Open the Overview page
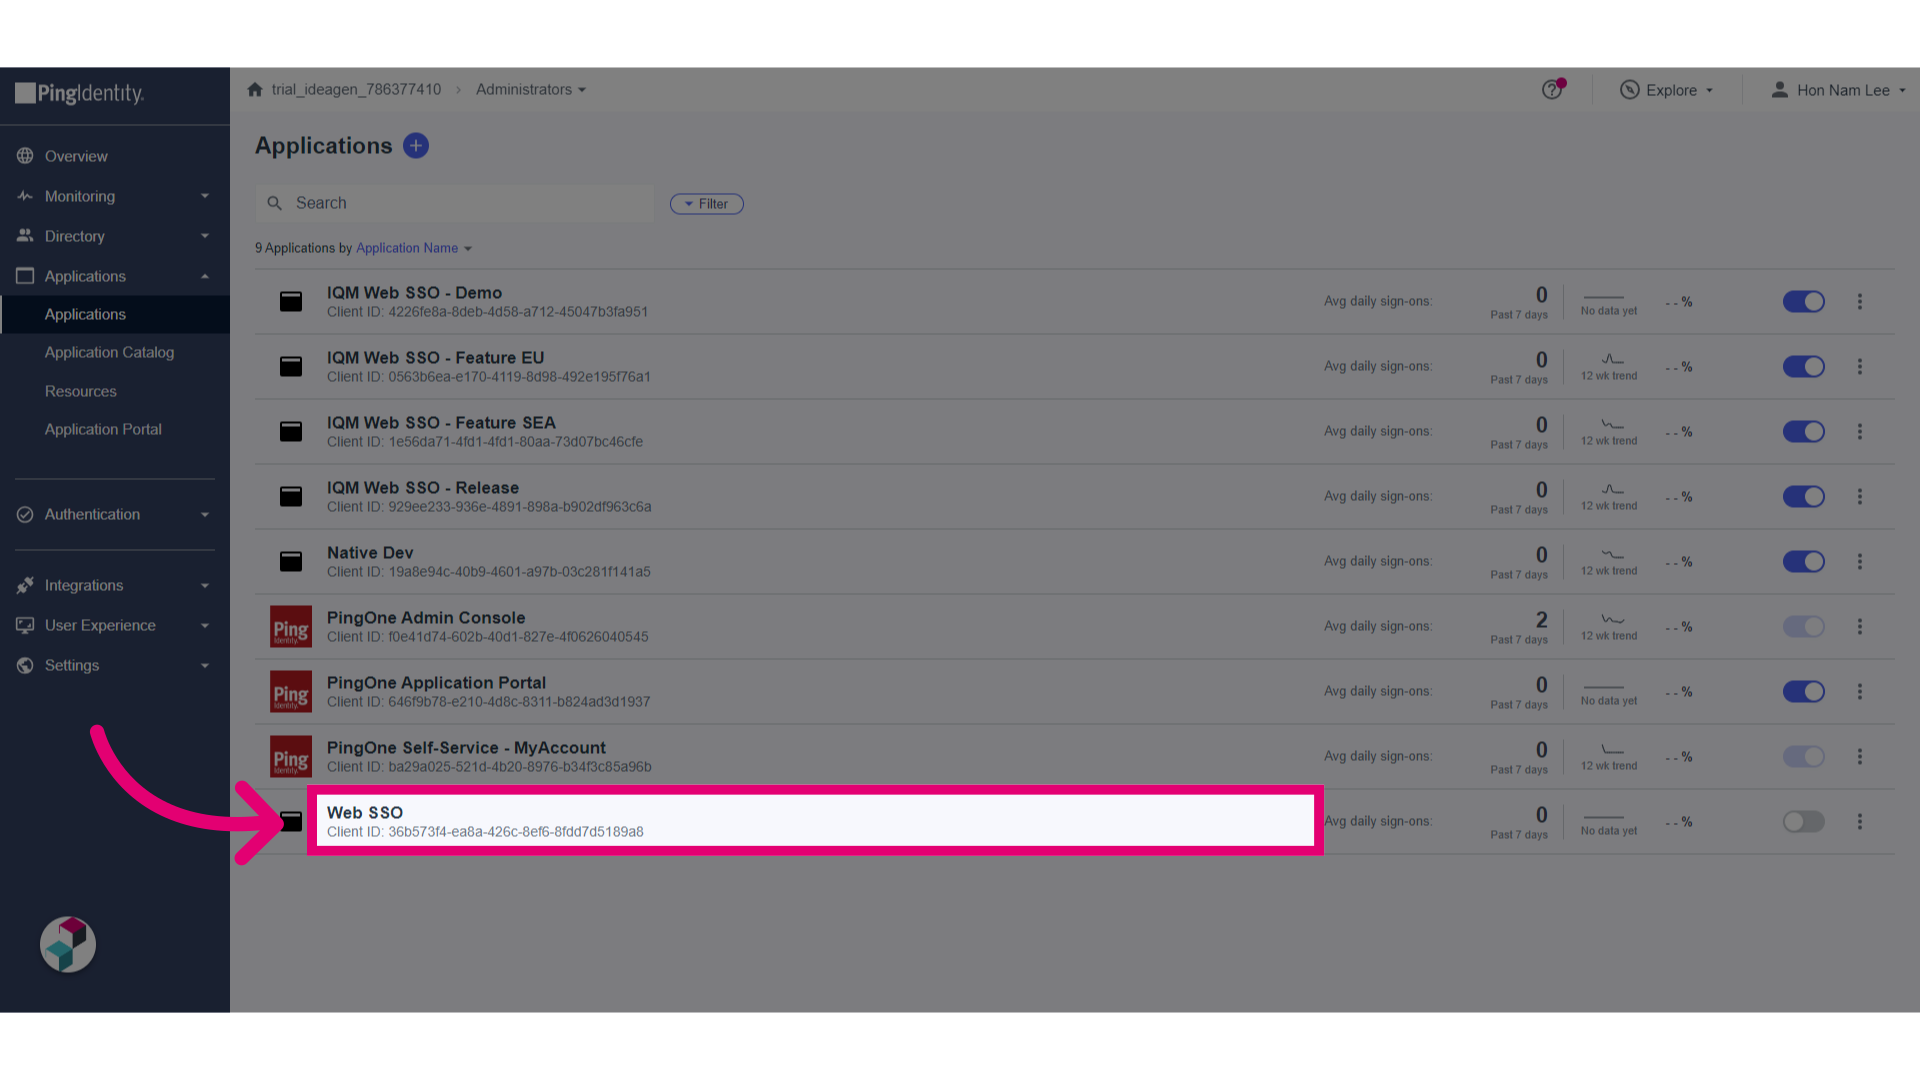1920x1080 pixels. pos(115,156)
